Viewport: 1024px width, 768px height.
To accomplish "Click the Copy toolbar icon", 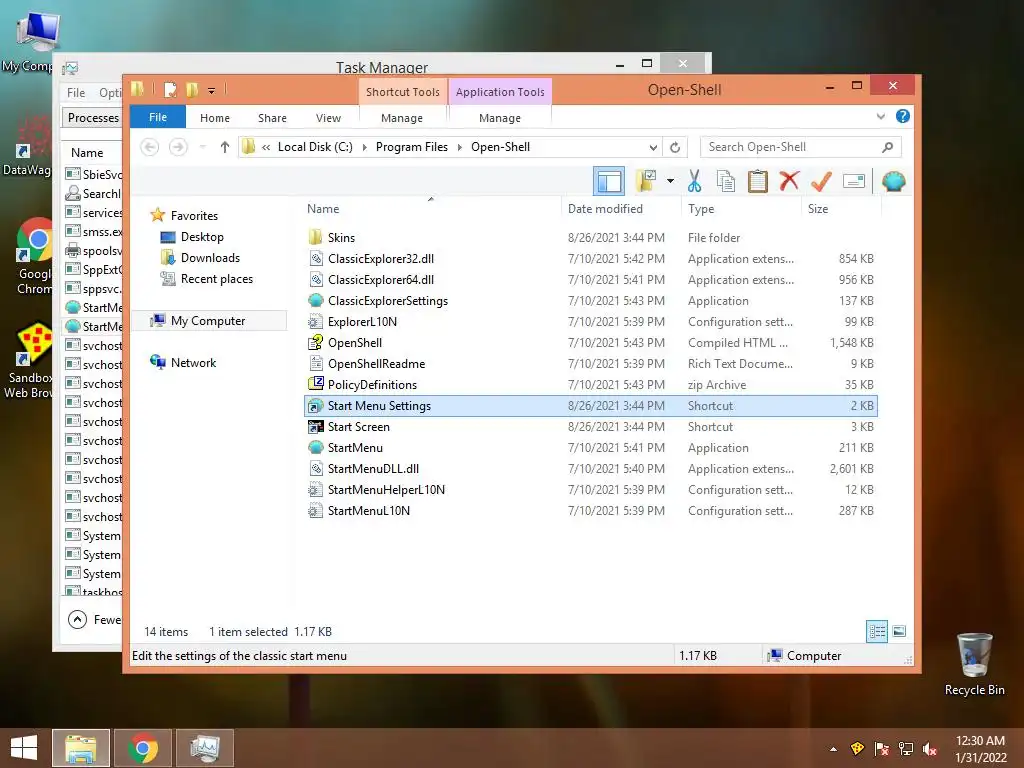I will click(726, 181).
